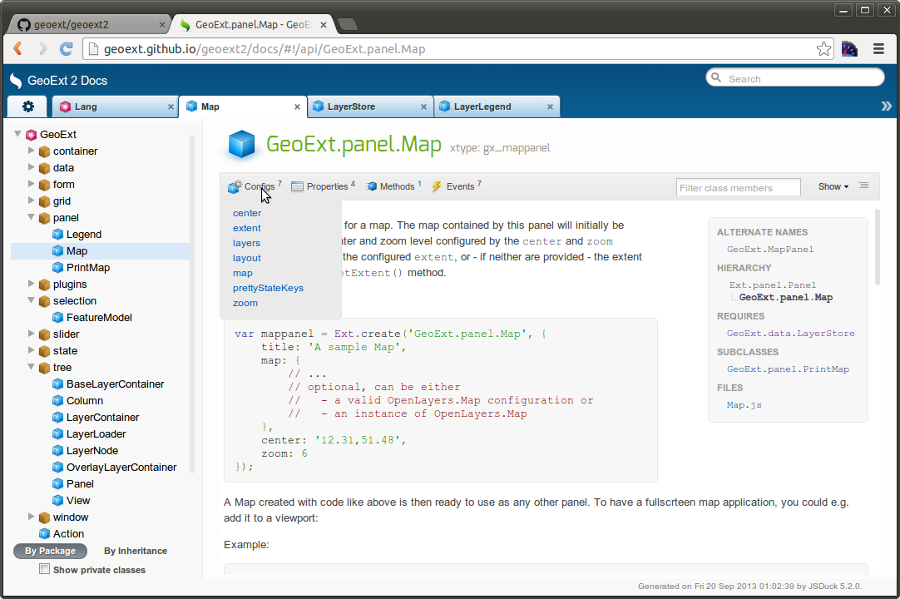The image size is (900, 599).
Task: Open the settings gear tab
Action: tap(28, 107)
